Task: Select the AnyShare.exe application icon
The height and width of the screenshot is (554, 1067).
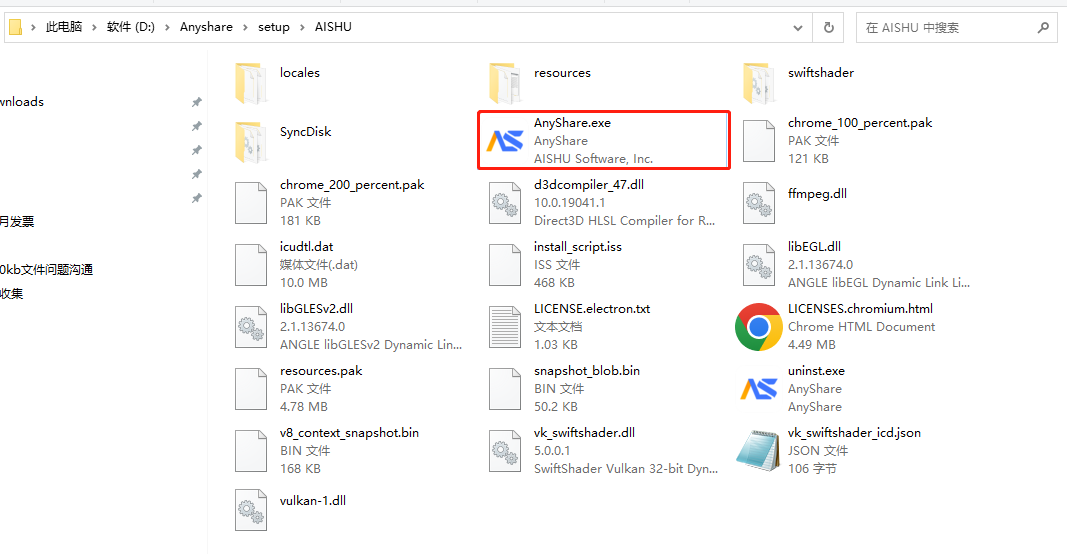Action: coord(505,141)
